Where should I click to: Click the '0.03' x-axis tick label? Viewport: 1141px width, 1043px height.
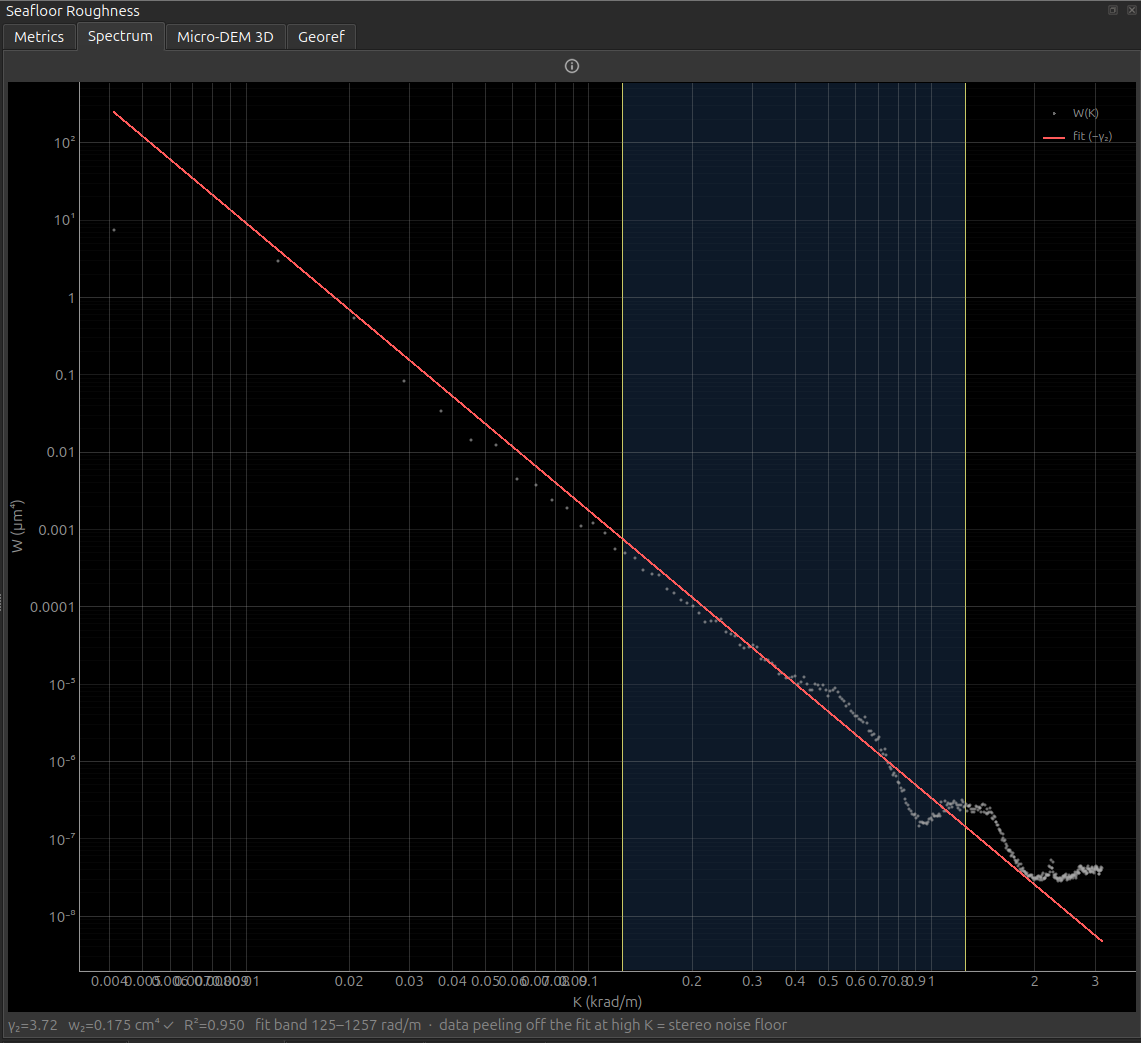(x=410, y=981)
